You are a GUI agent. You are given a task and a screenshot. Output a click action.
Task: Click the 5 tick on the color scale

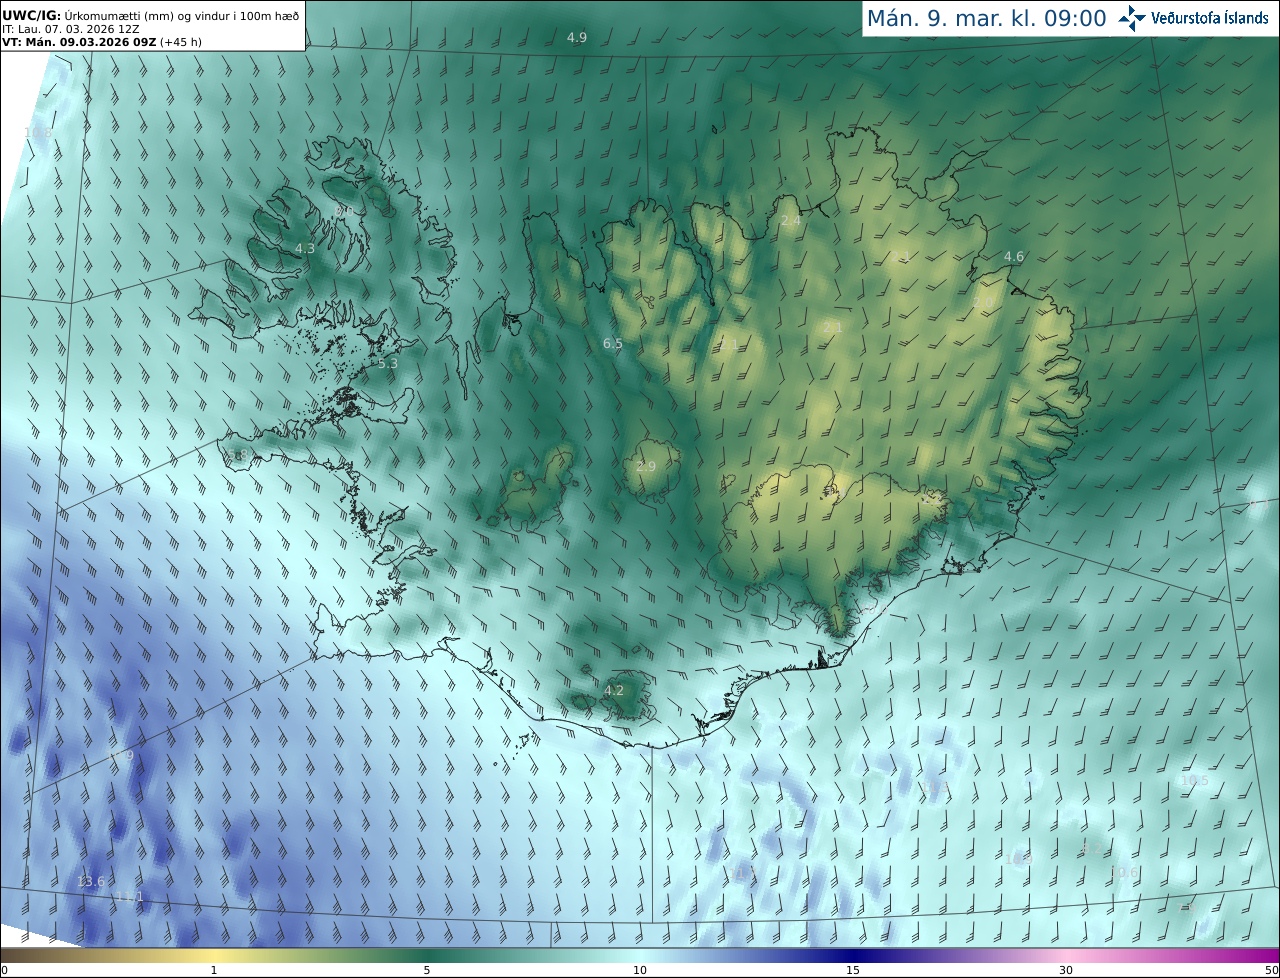pyautogui.click(x=427, y=970)
